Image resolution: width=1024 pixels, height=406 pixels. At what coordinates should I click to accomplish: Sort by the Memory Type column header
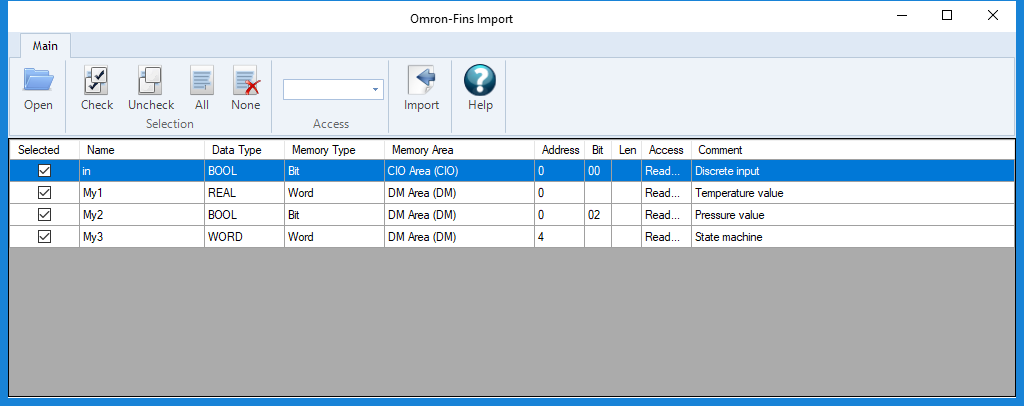pos(334,149)
